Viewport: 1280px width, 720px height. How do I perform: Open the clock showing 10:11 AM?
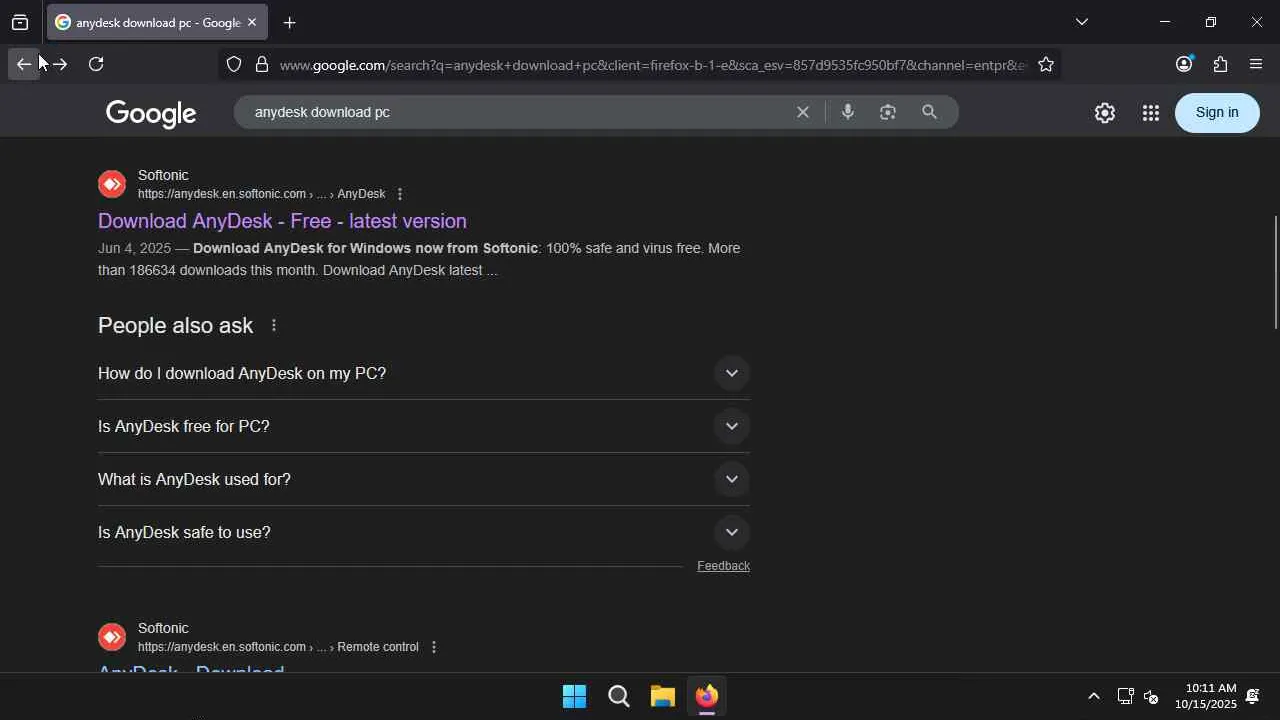(1205, 696)
